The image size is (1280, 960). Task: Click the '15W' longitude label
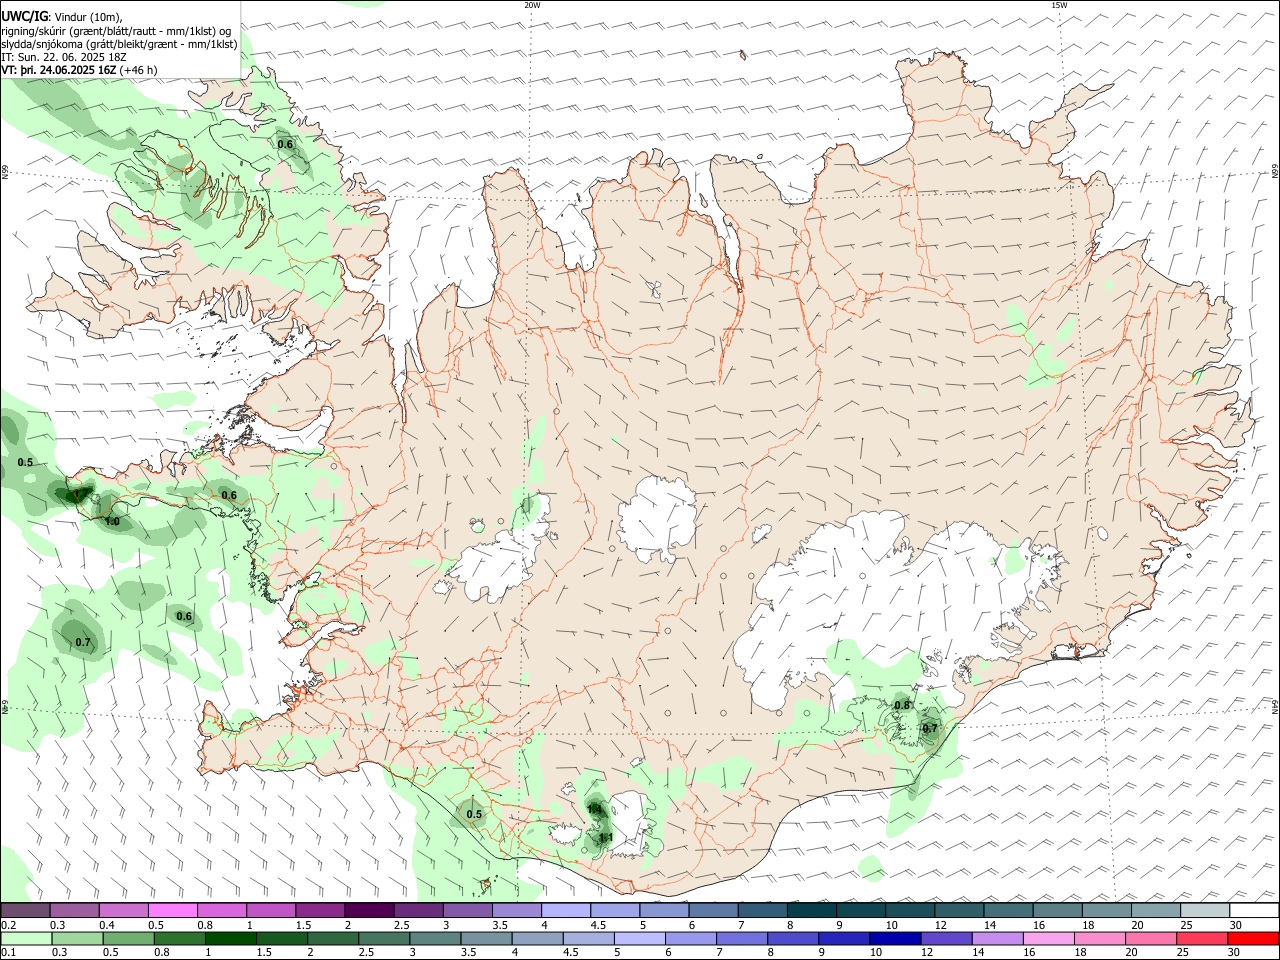point(1059,5)
